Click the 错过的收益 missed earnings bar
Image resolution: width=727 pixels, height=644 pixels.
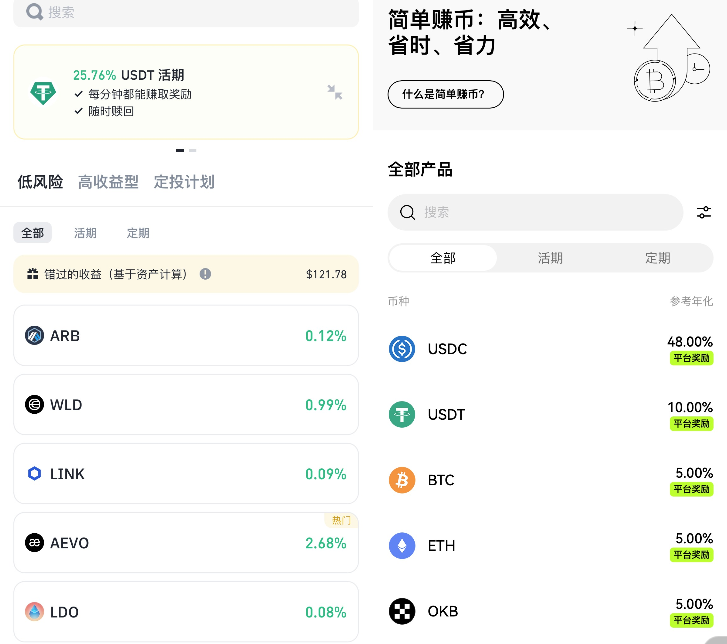point(186,274)
